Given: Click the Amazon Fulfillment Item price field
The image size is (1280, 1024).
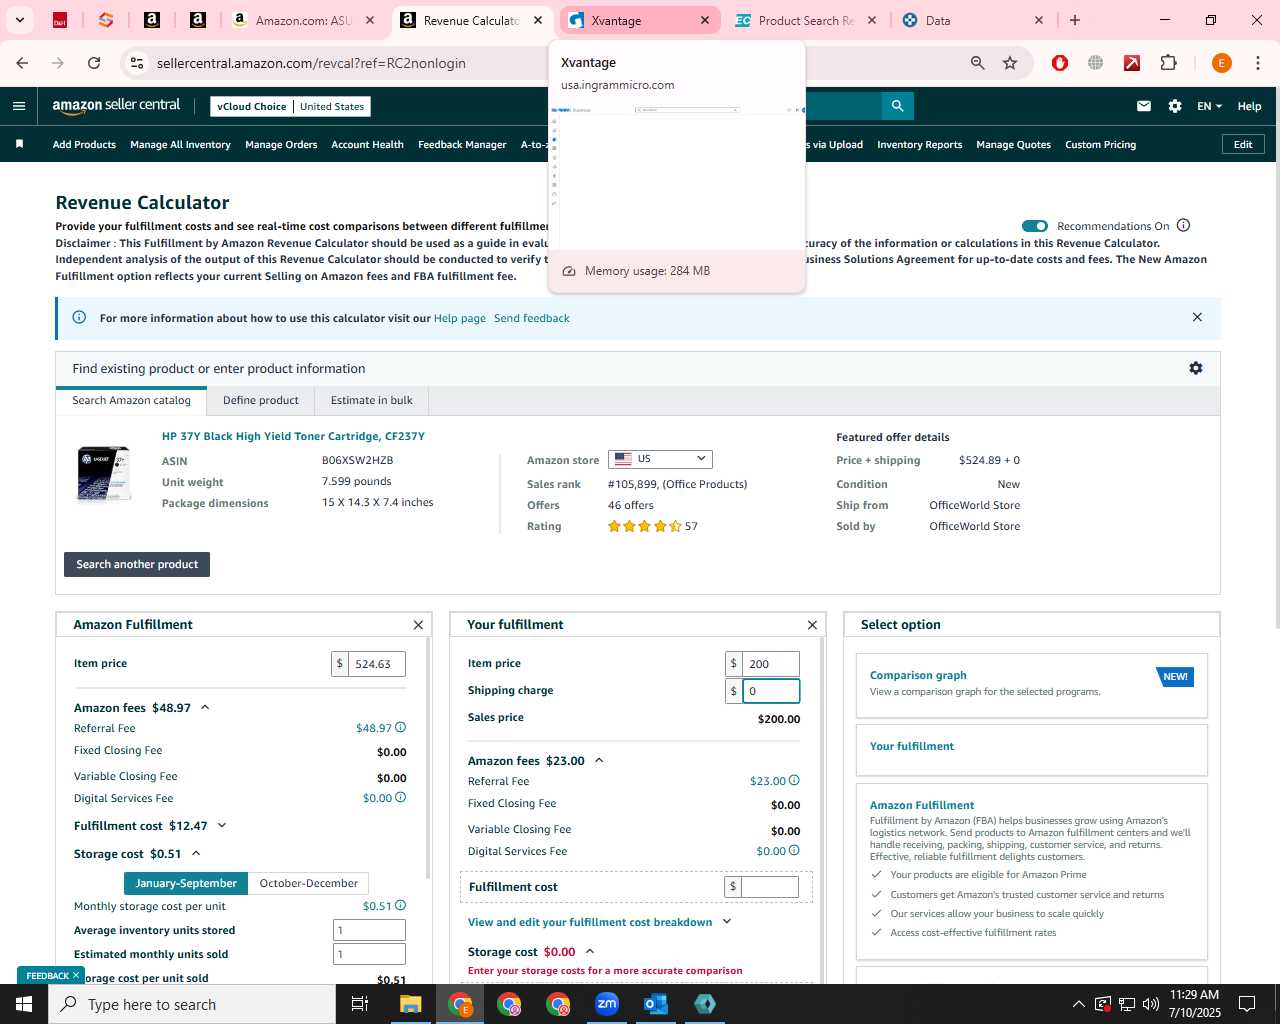Looking at the screenshot, I should (x=376, y=664).
